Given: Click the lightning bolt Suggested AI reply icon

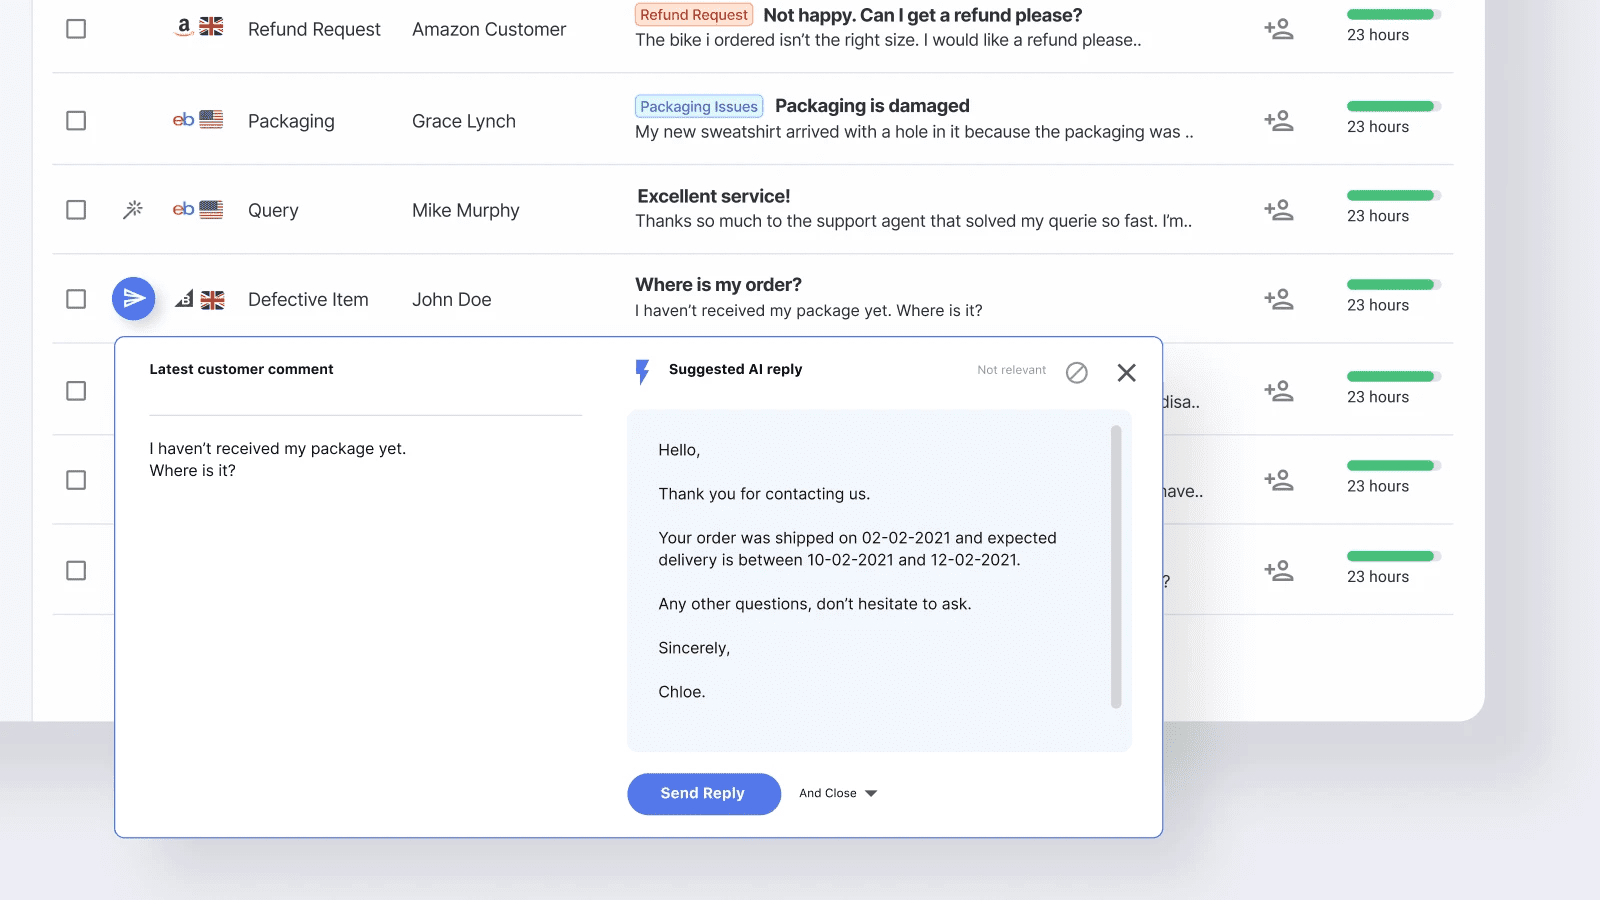Looking at the screenshot, I should [x=643, y=371].
